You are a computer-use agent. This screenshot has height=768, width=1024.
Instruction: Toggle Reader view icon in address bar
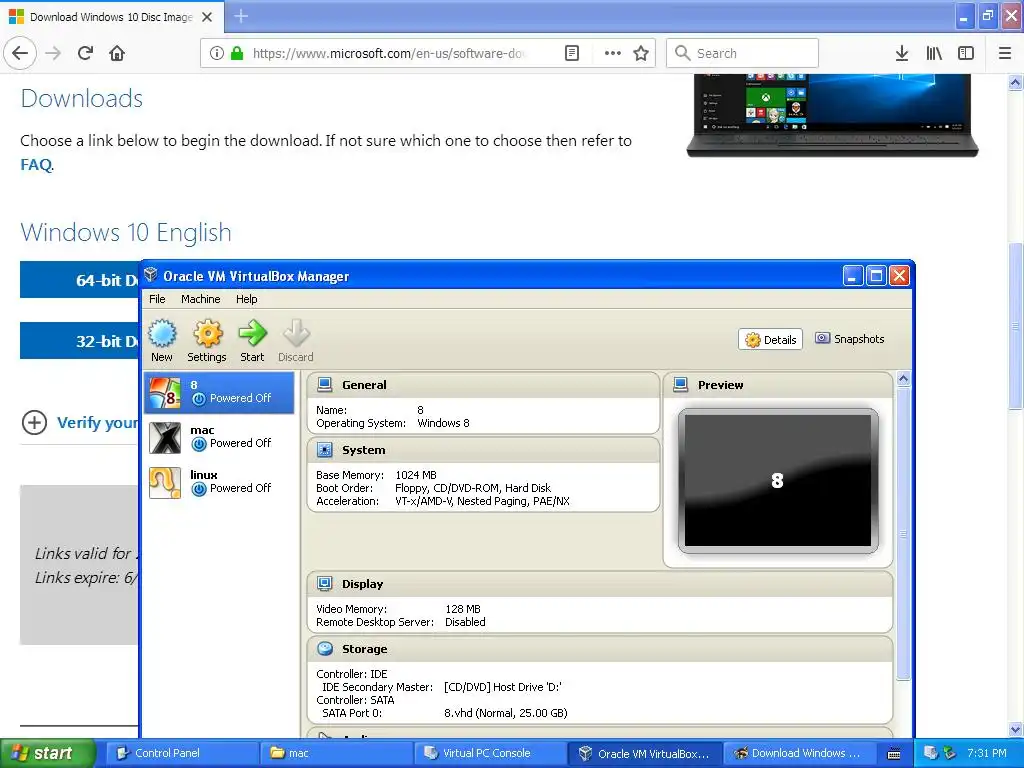(571, 53)
